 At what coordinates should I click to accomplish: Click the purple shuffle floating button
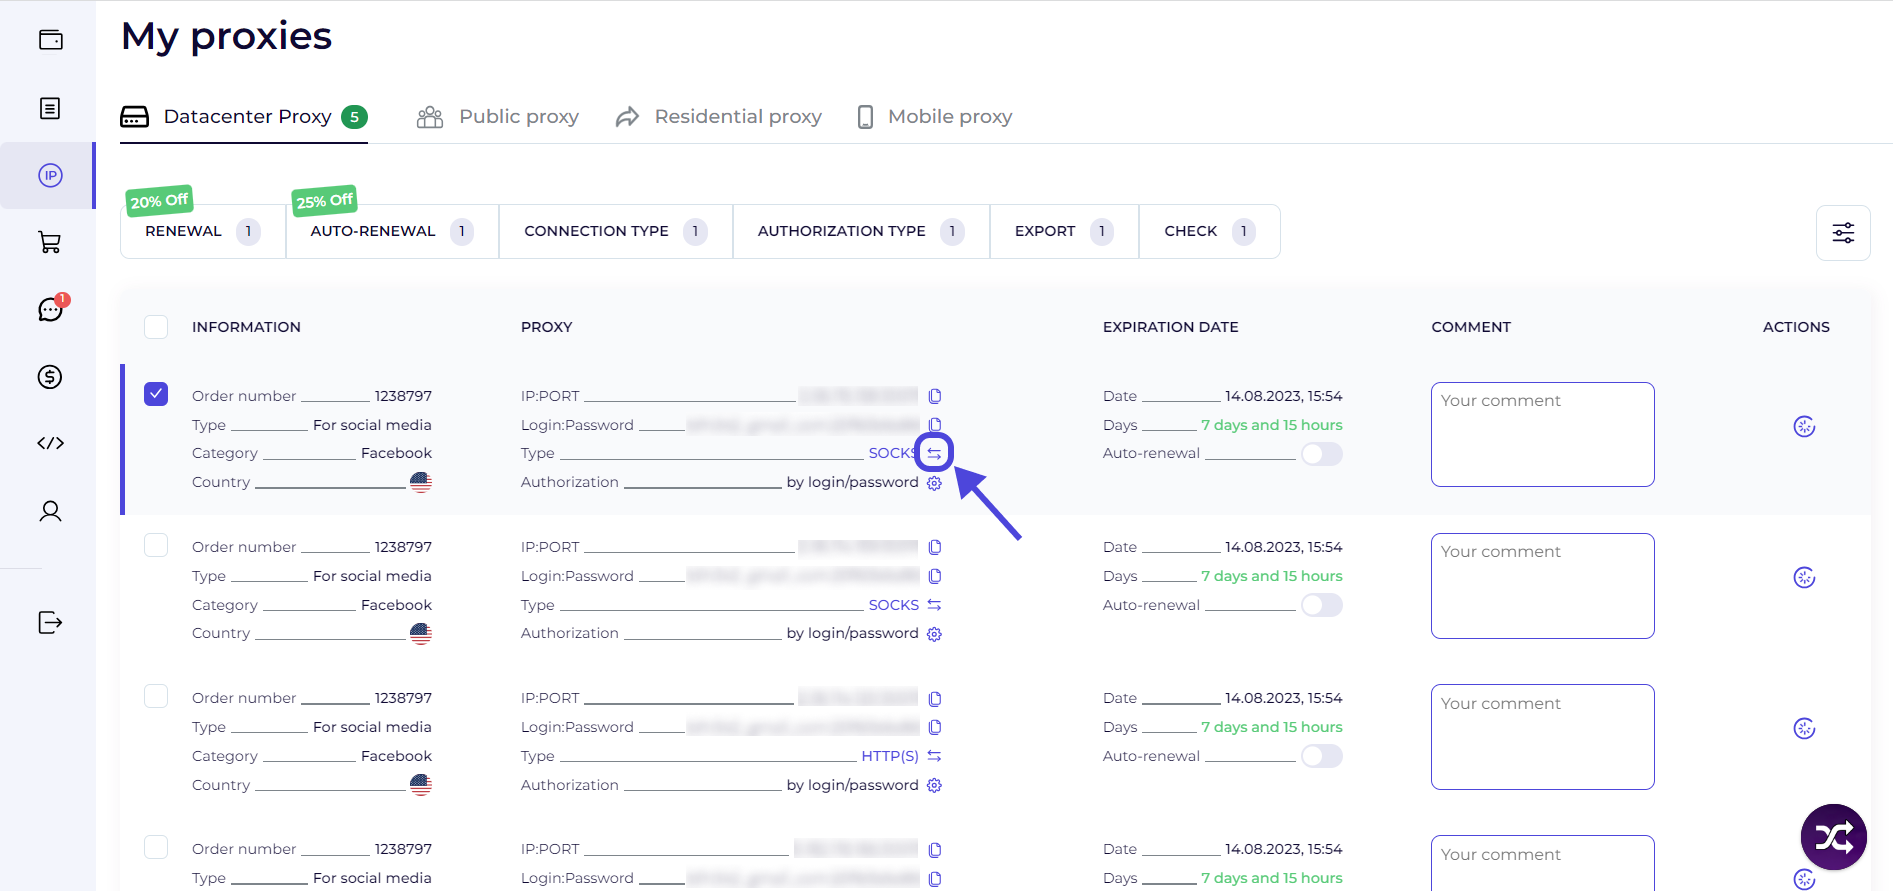(x=1833, y=837)
